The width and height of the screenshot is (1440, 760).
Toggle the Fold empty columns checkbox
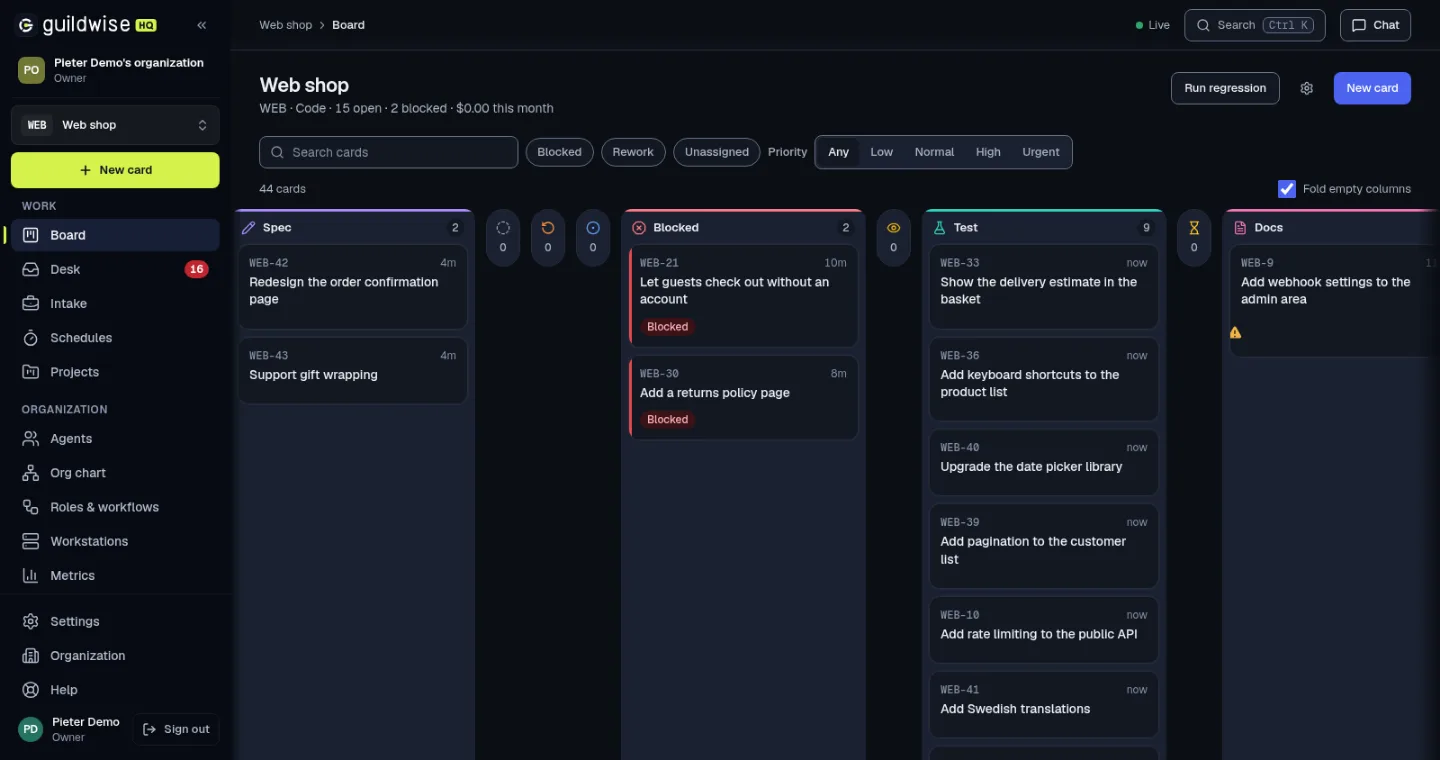pos(1287,189)
